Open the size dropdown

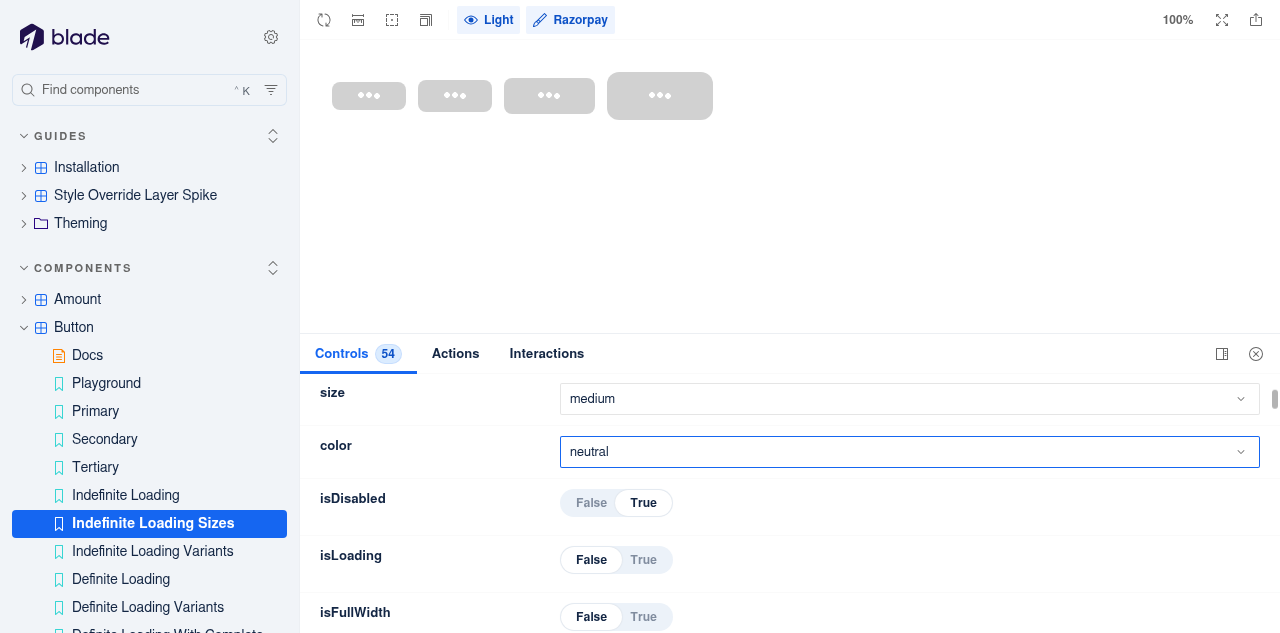coord(909,399)
